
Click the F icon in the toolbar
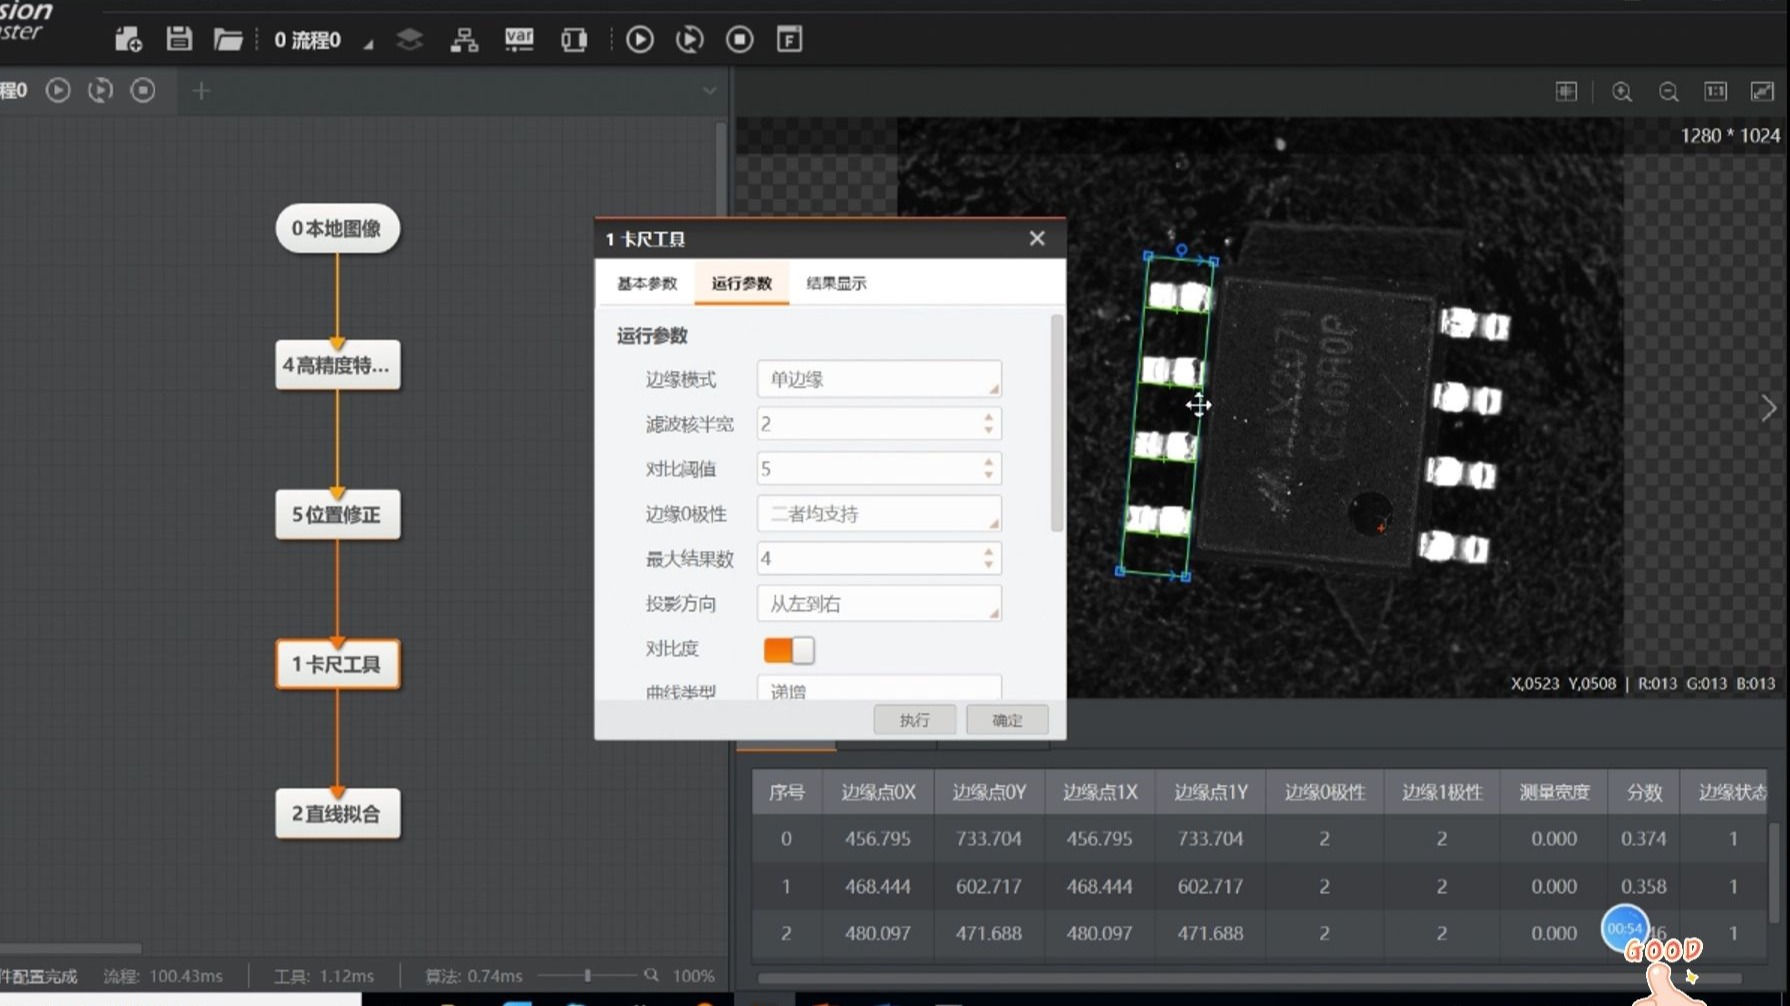point(790,39)
